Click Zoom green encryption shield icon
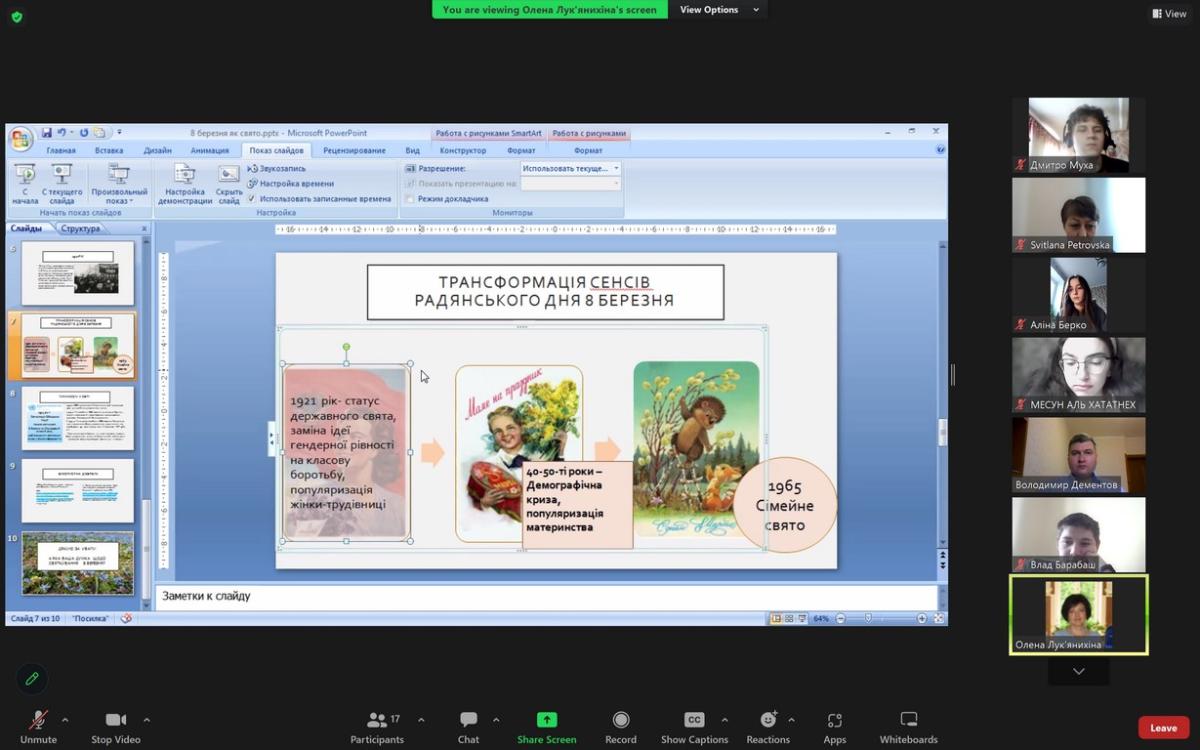Viewport: 1200px width, 750px height. [x=17, y=16]
